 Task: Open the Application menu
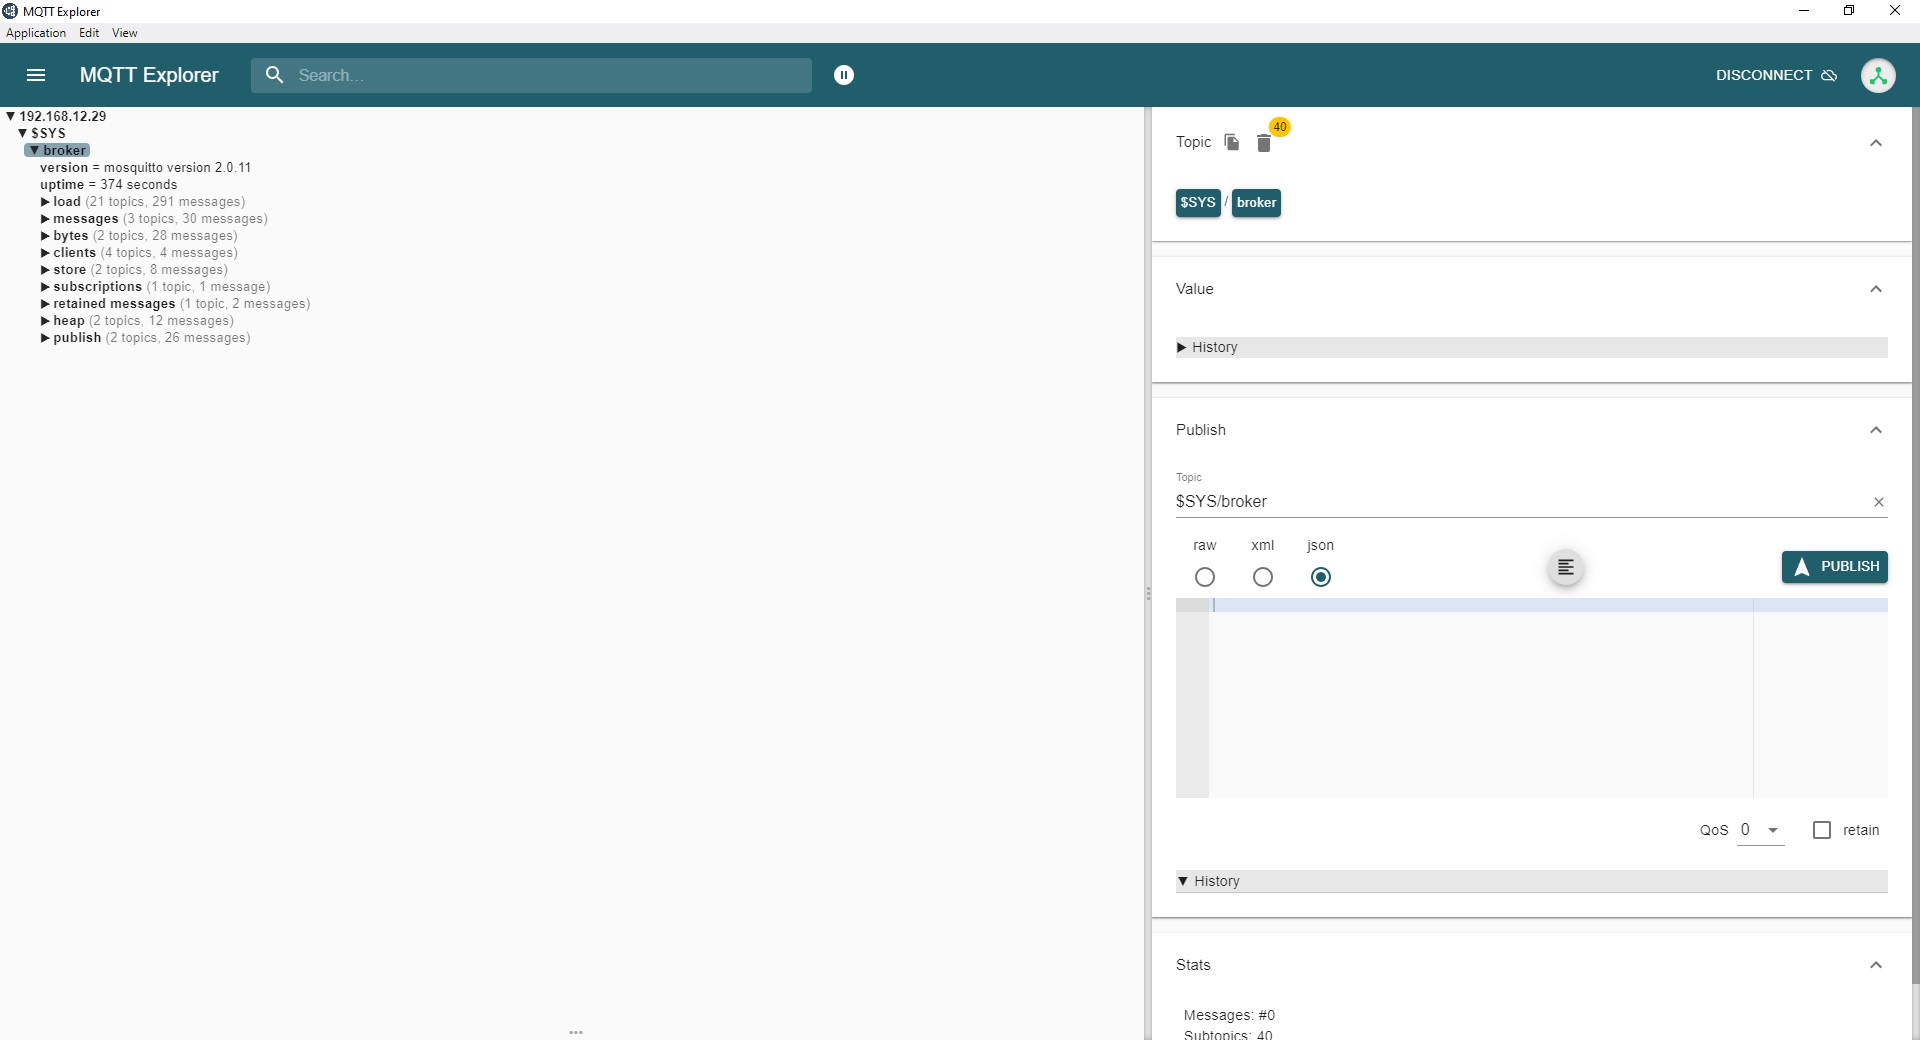(x=36, y=33)
